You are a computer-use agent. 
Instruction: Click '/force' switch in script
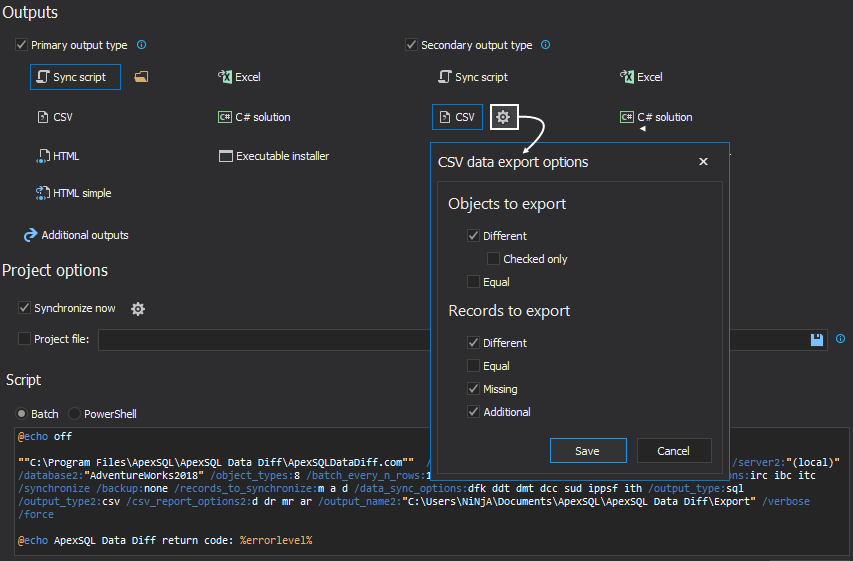point(36,514)
